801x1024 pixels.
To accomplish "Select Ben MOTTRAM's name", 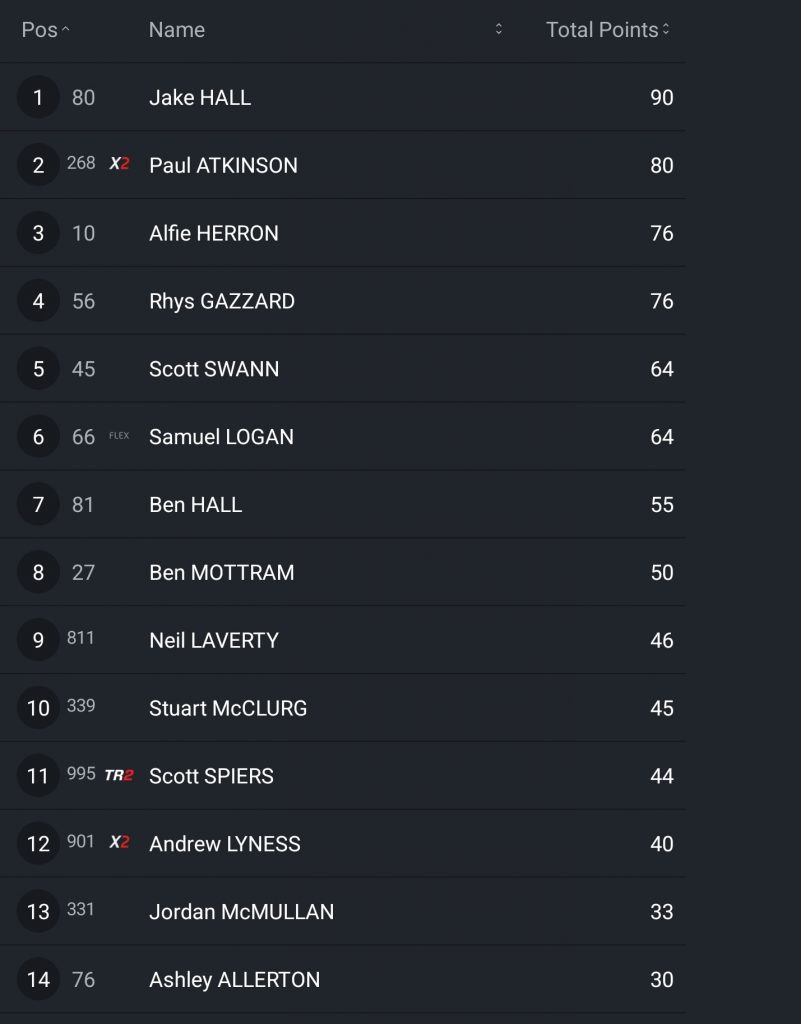I will pyautogui.click(x=222, y=572).
